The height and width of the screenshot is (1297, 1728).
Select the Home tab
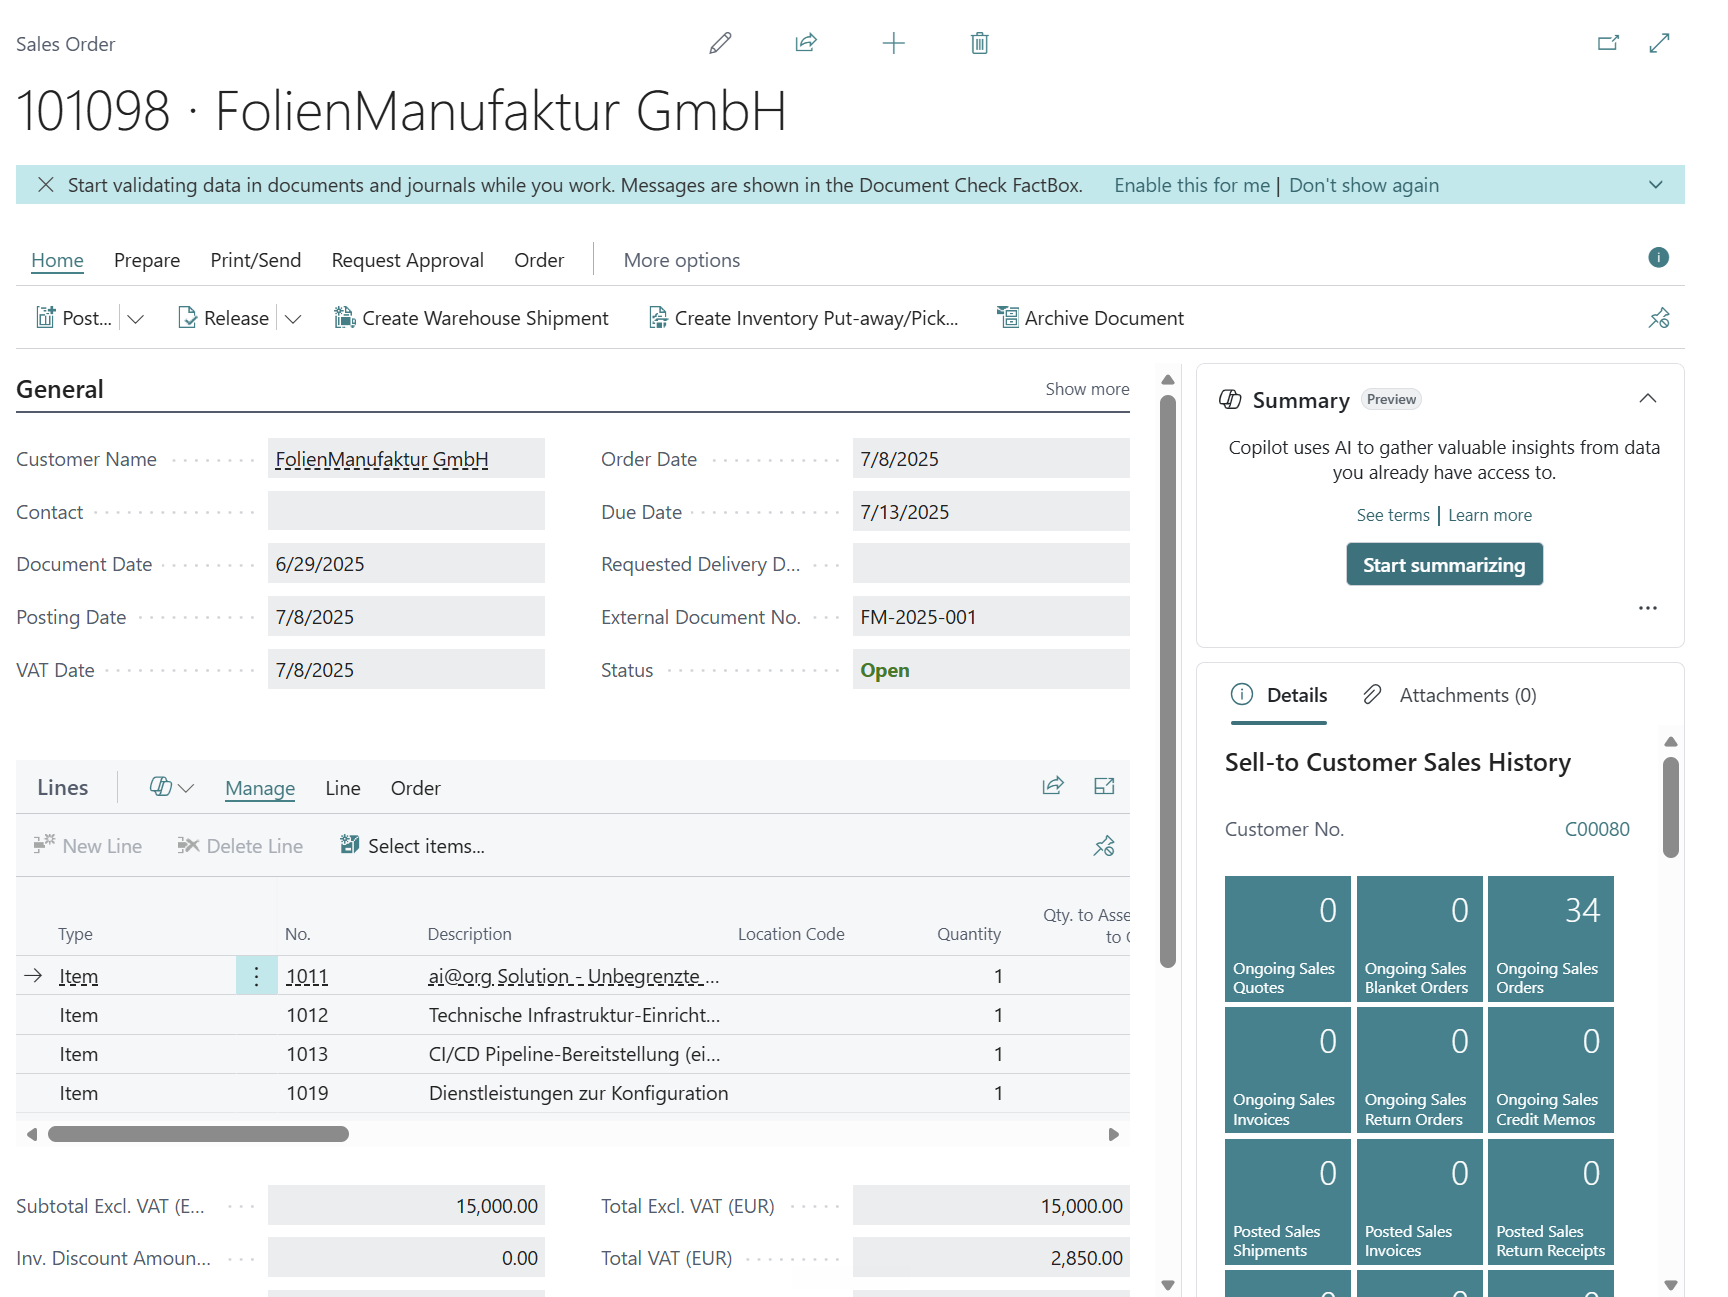click(57, 260)
